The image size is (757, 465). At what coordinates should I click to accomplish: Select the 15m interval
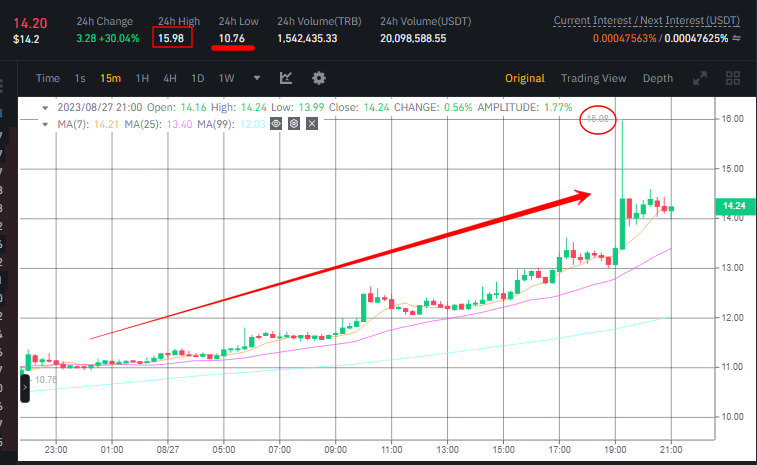click(x=111, y=78)
